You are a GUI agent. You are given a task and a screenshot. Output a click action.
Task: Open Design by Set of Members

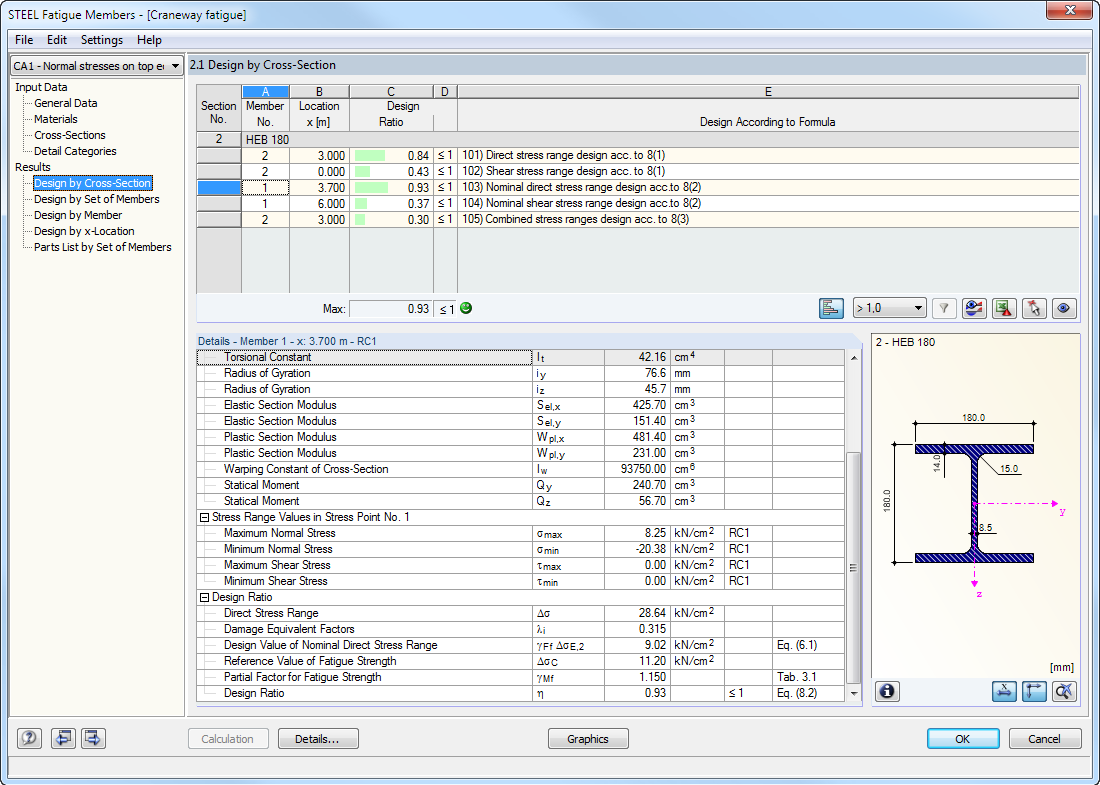(x=97, y=199)
